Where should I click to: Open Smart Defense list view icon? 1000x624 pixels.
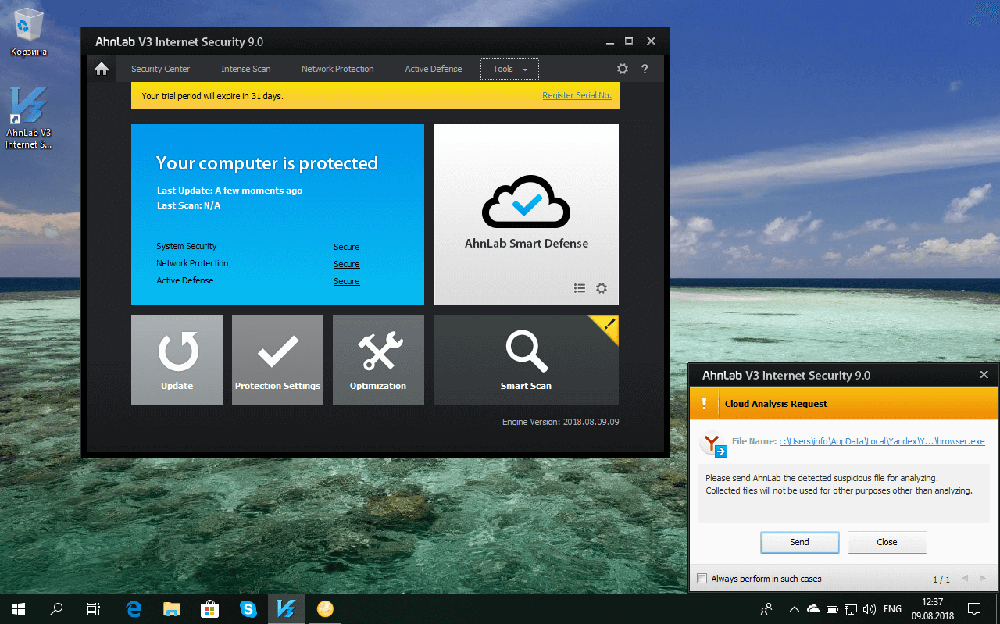coord(580,288)
